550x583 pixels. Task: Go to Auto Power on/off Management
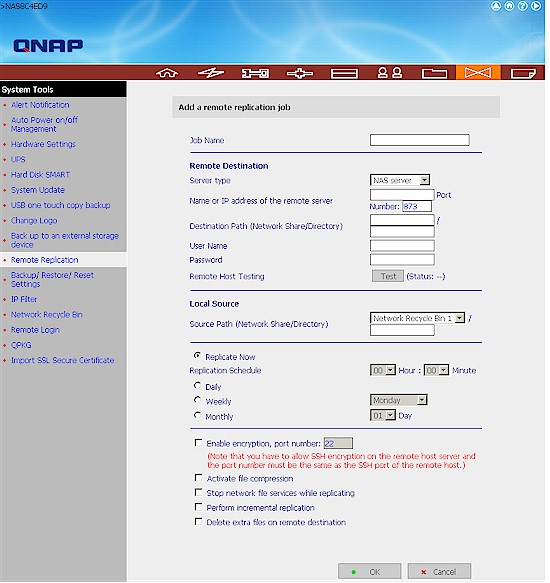coord(44,125)
